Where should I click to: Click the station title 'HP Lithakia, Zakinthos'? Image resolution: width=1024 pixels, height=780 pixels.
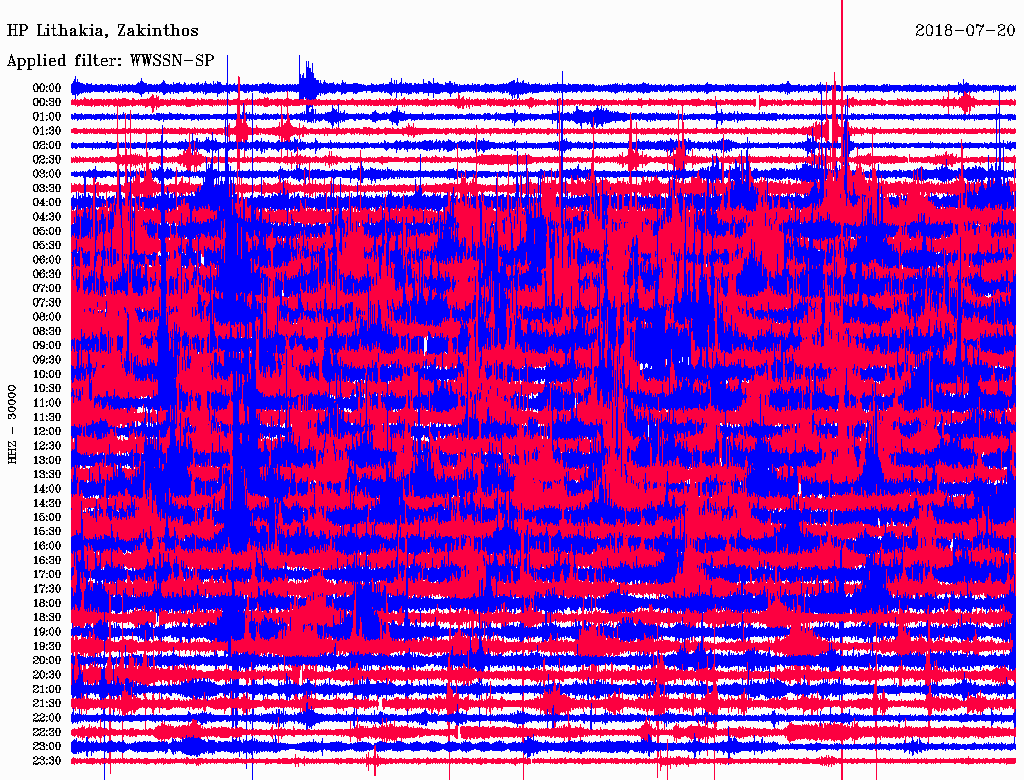click(103, 31)
